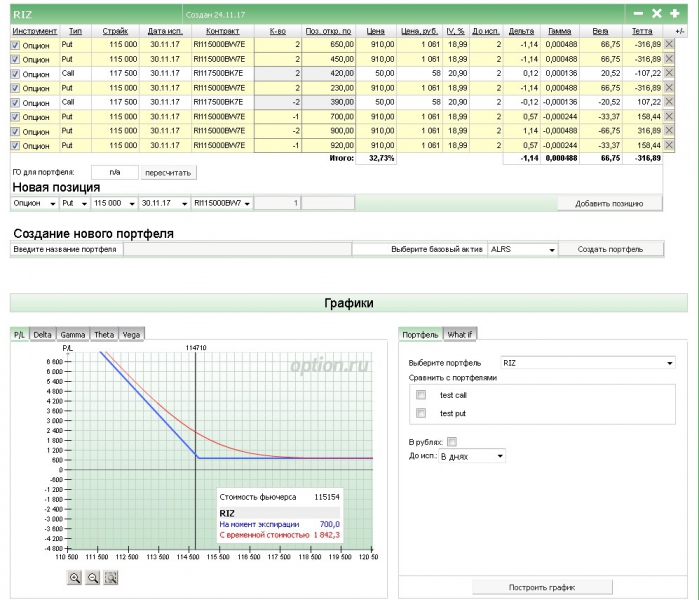Image resolution: width=699 pixels, height=600 pixels.
Task: Delete the last Put row with X icon
Action: [x=670, y=145]
